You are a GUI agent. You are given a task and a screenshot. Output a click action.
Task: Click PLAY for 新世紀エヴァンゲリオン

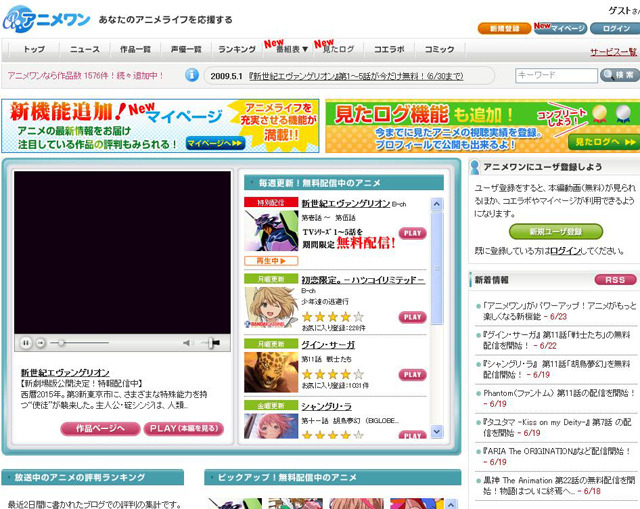click(412, 233)
